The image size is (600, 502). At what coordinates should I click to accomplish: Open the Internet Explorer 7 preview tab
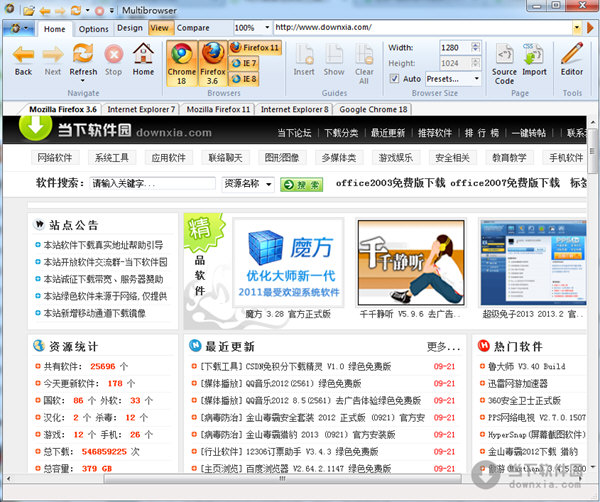tap(141, 109)
